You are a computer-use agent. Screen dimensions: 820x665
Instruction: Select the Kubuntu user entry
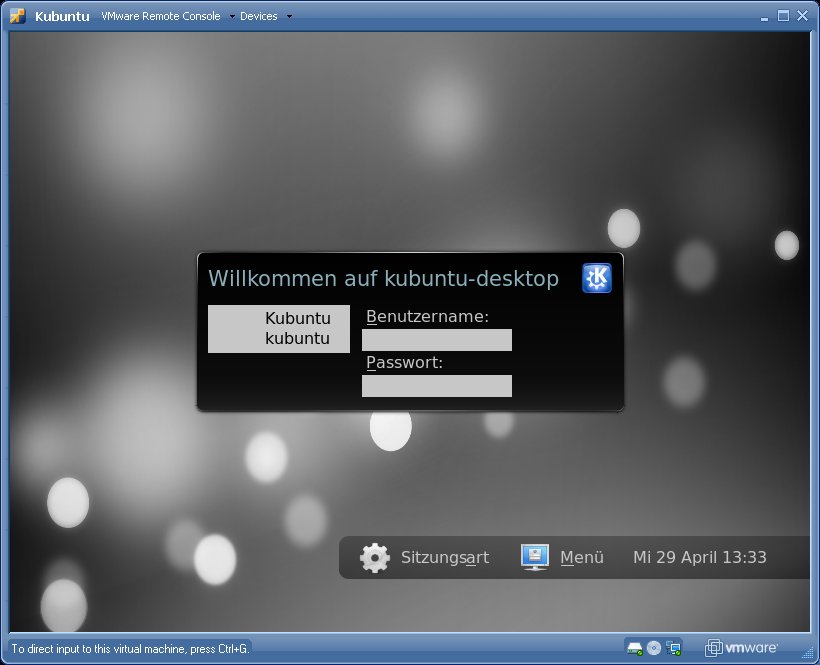[x=279, y=329]
